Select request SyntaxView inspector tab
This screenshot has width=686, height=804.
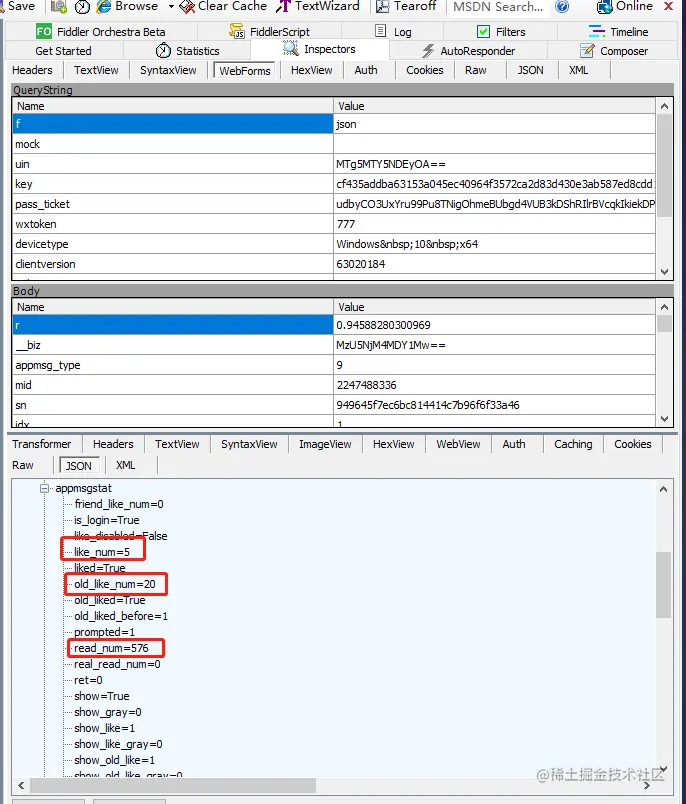[168, 70]
